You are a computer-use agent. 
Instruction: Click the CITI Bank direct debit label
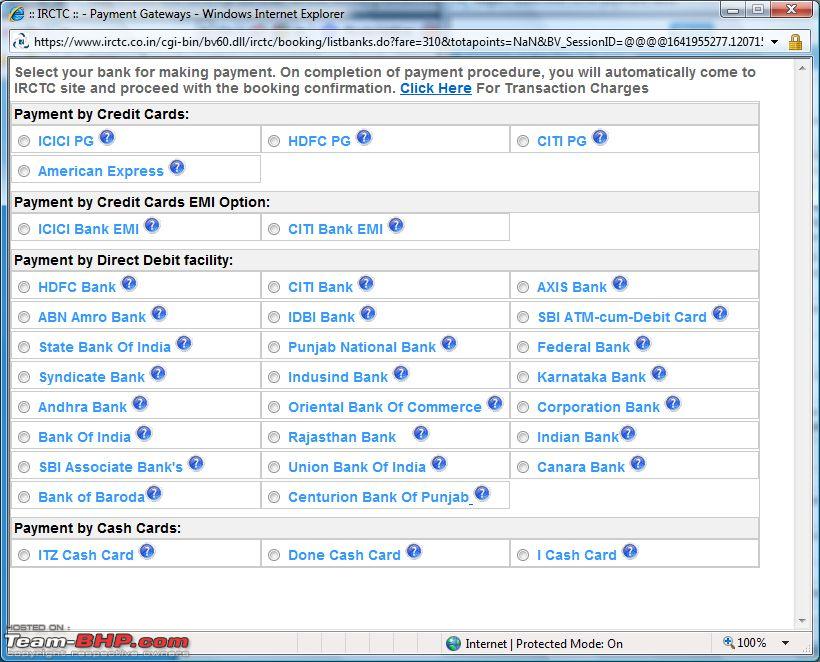coord(321,287)
